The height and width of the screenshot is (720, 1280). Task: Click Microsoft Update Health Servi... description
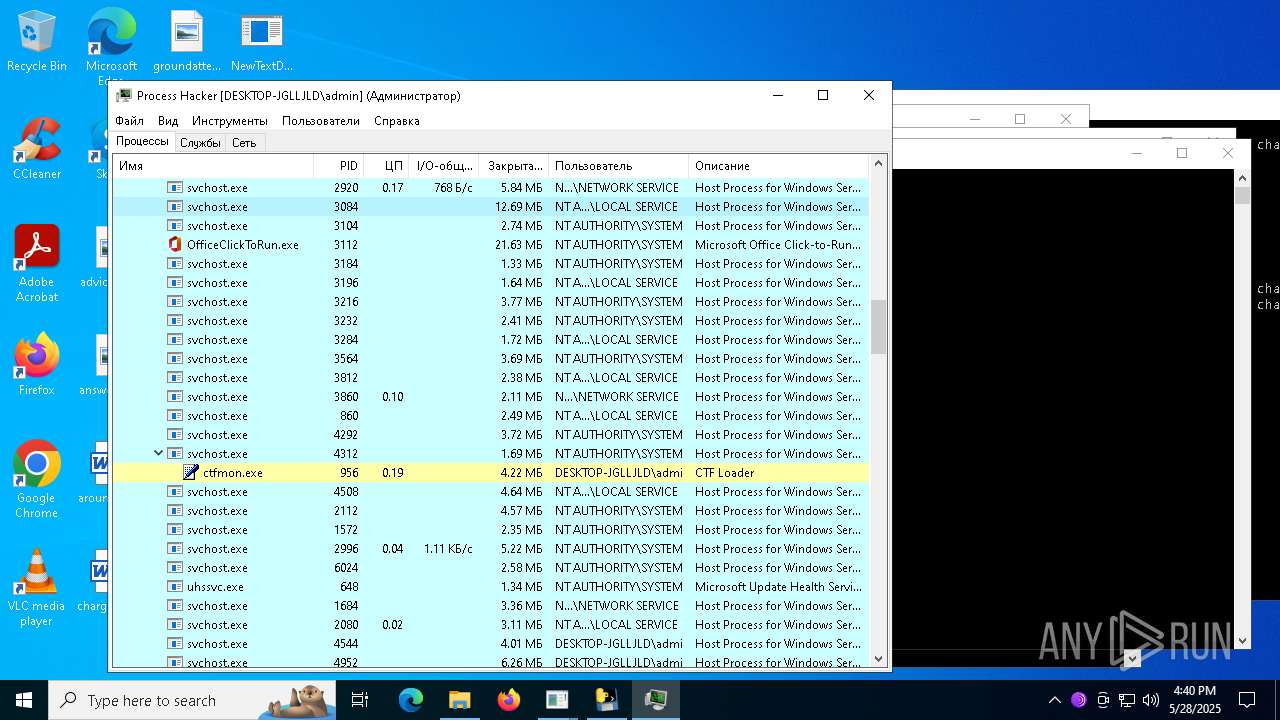(778, 587)
